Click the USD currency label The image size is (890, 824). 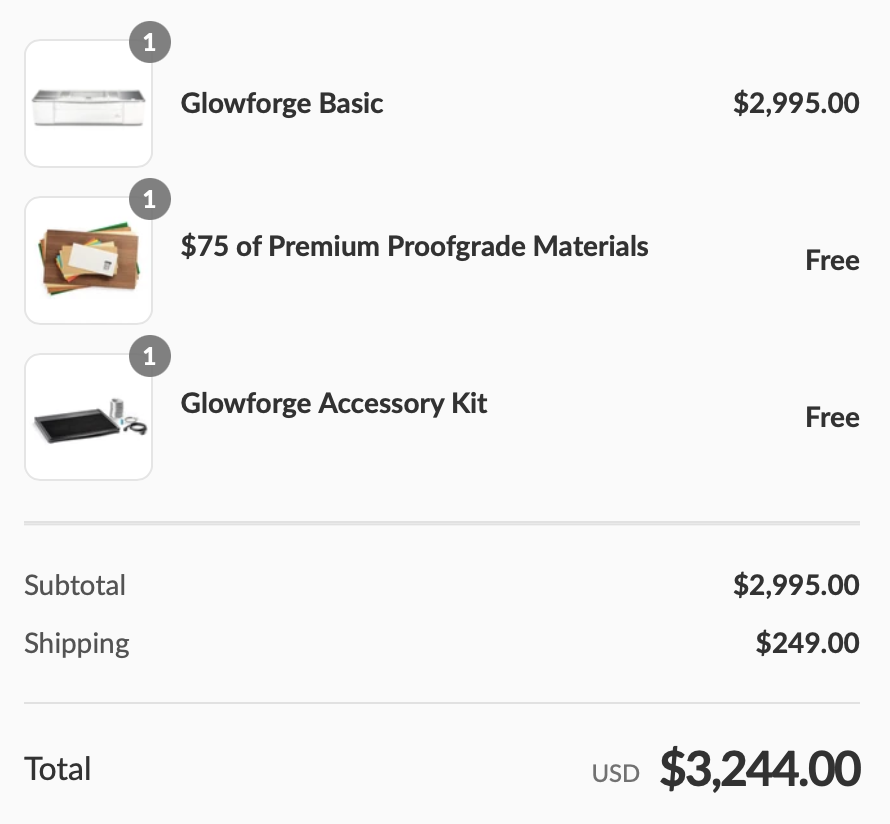pos(615,773)
